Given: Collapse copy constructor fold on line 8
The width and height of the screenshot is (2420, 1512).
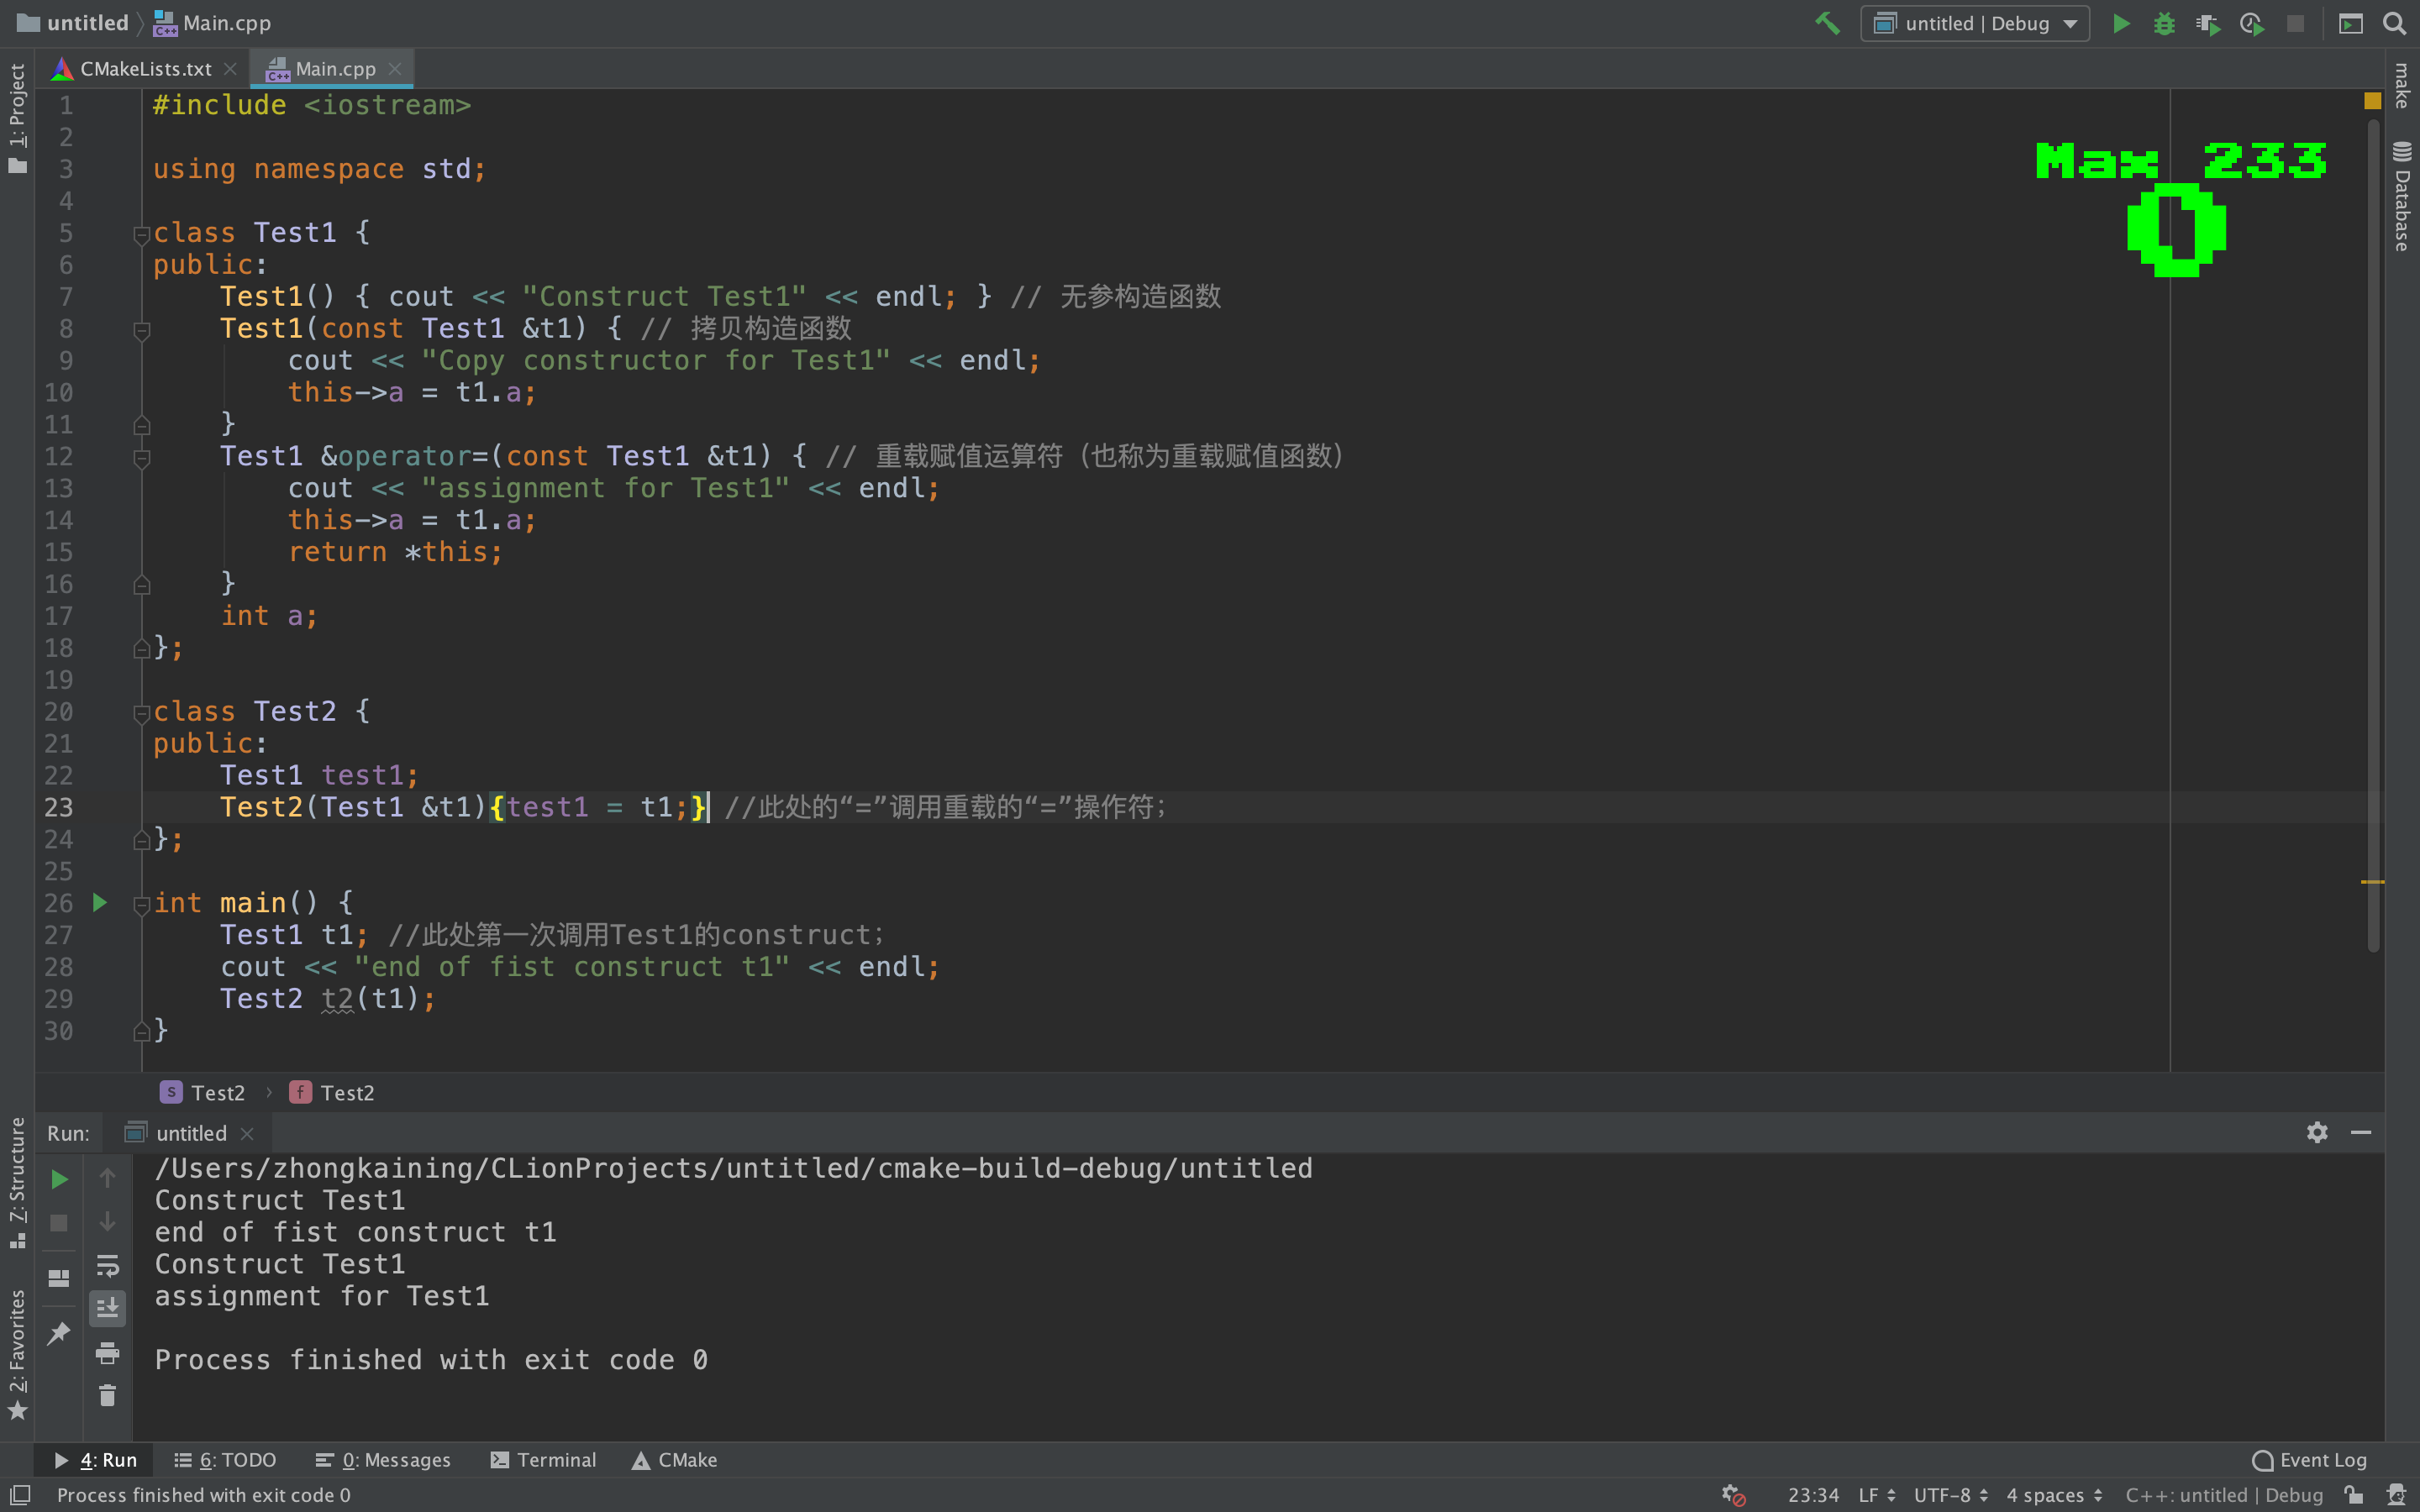Looking at the screenshot, I should [141, 330].
